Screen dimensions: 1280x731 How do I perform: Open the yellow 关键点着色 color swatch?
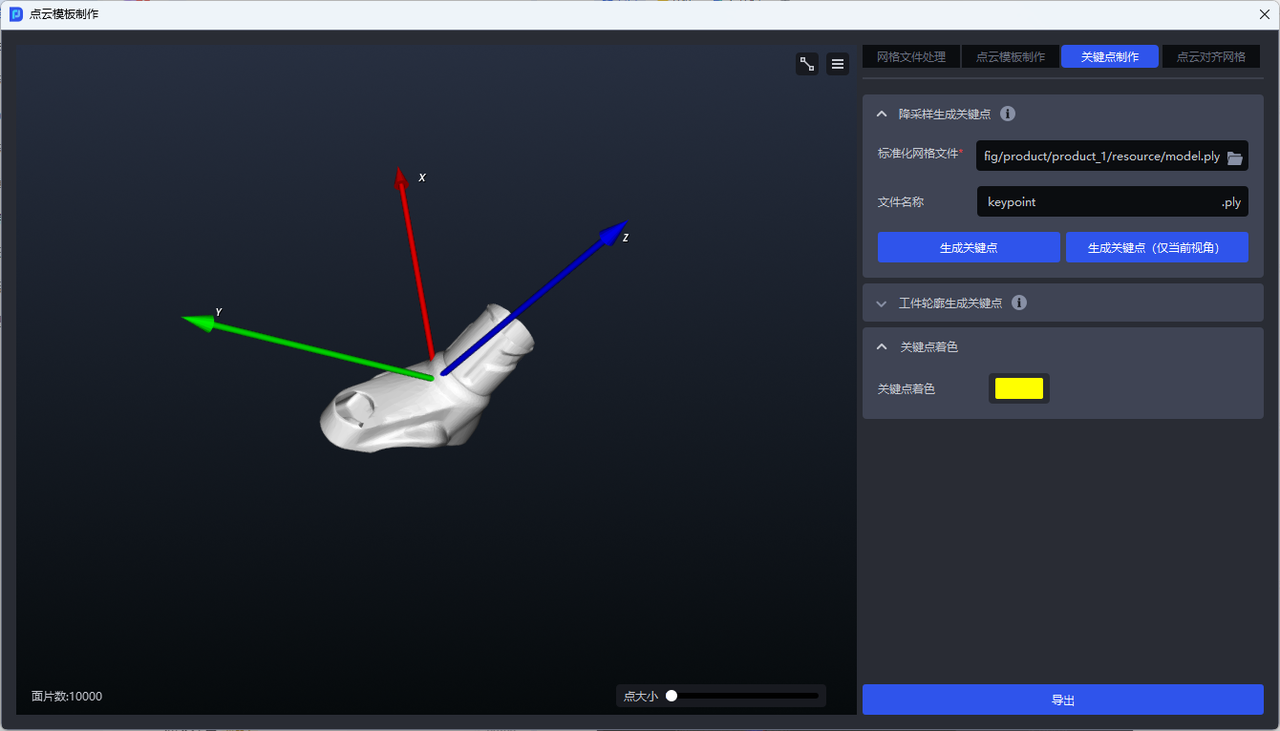coord(1019,389)
